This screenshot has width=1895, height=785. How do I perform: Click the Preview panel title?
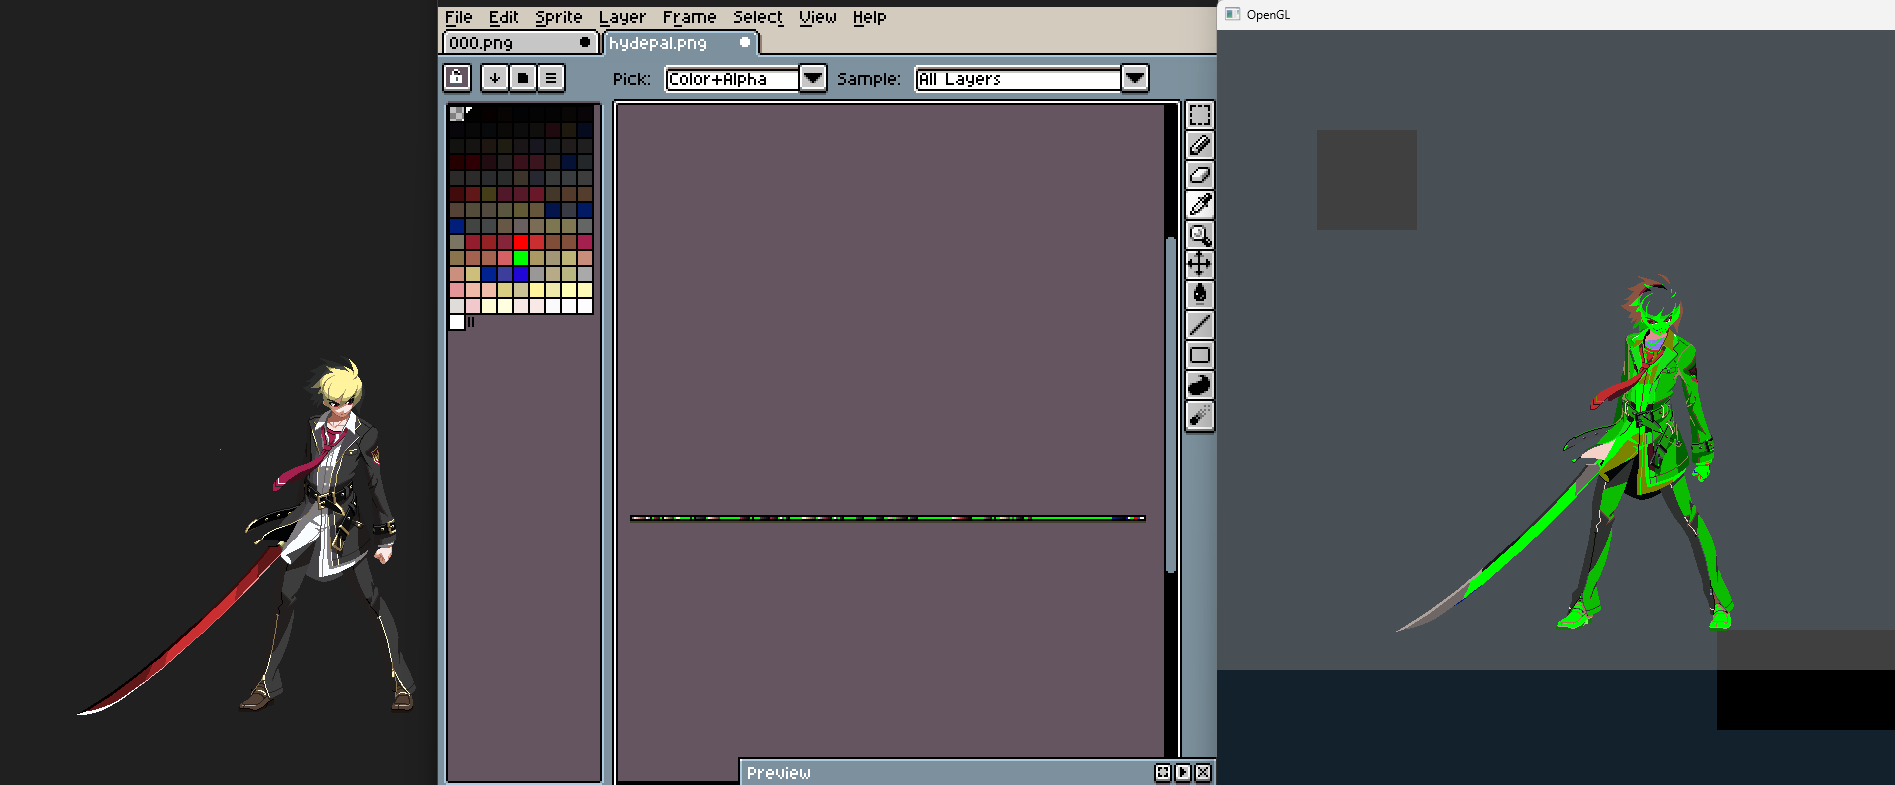point(778,772)
